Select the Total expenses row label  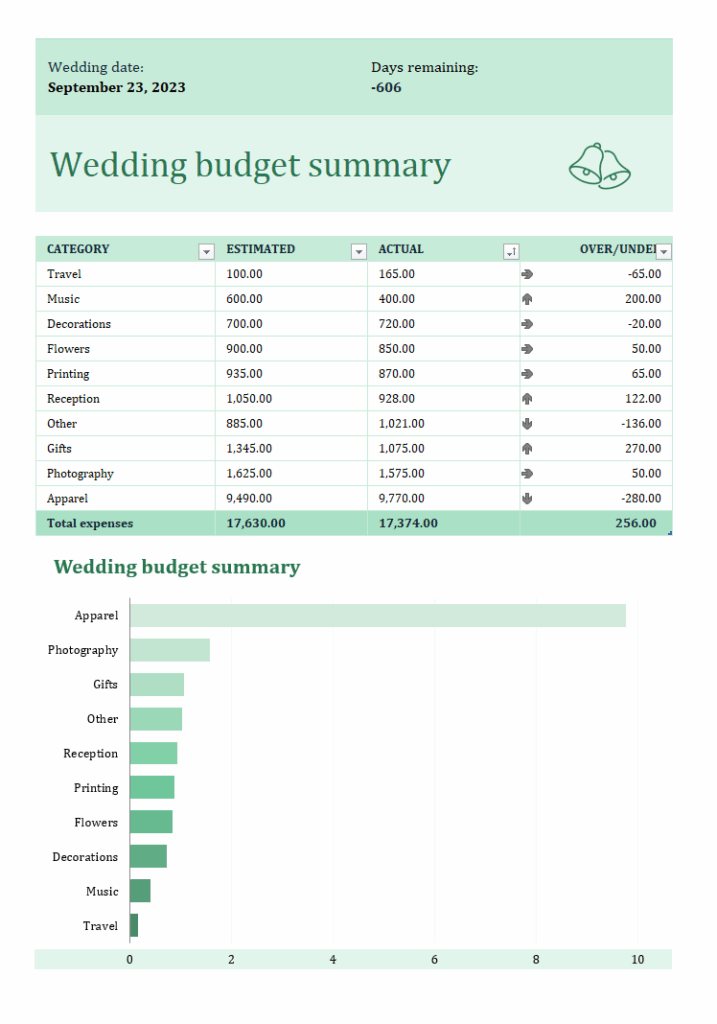(x=90, y=523)
